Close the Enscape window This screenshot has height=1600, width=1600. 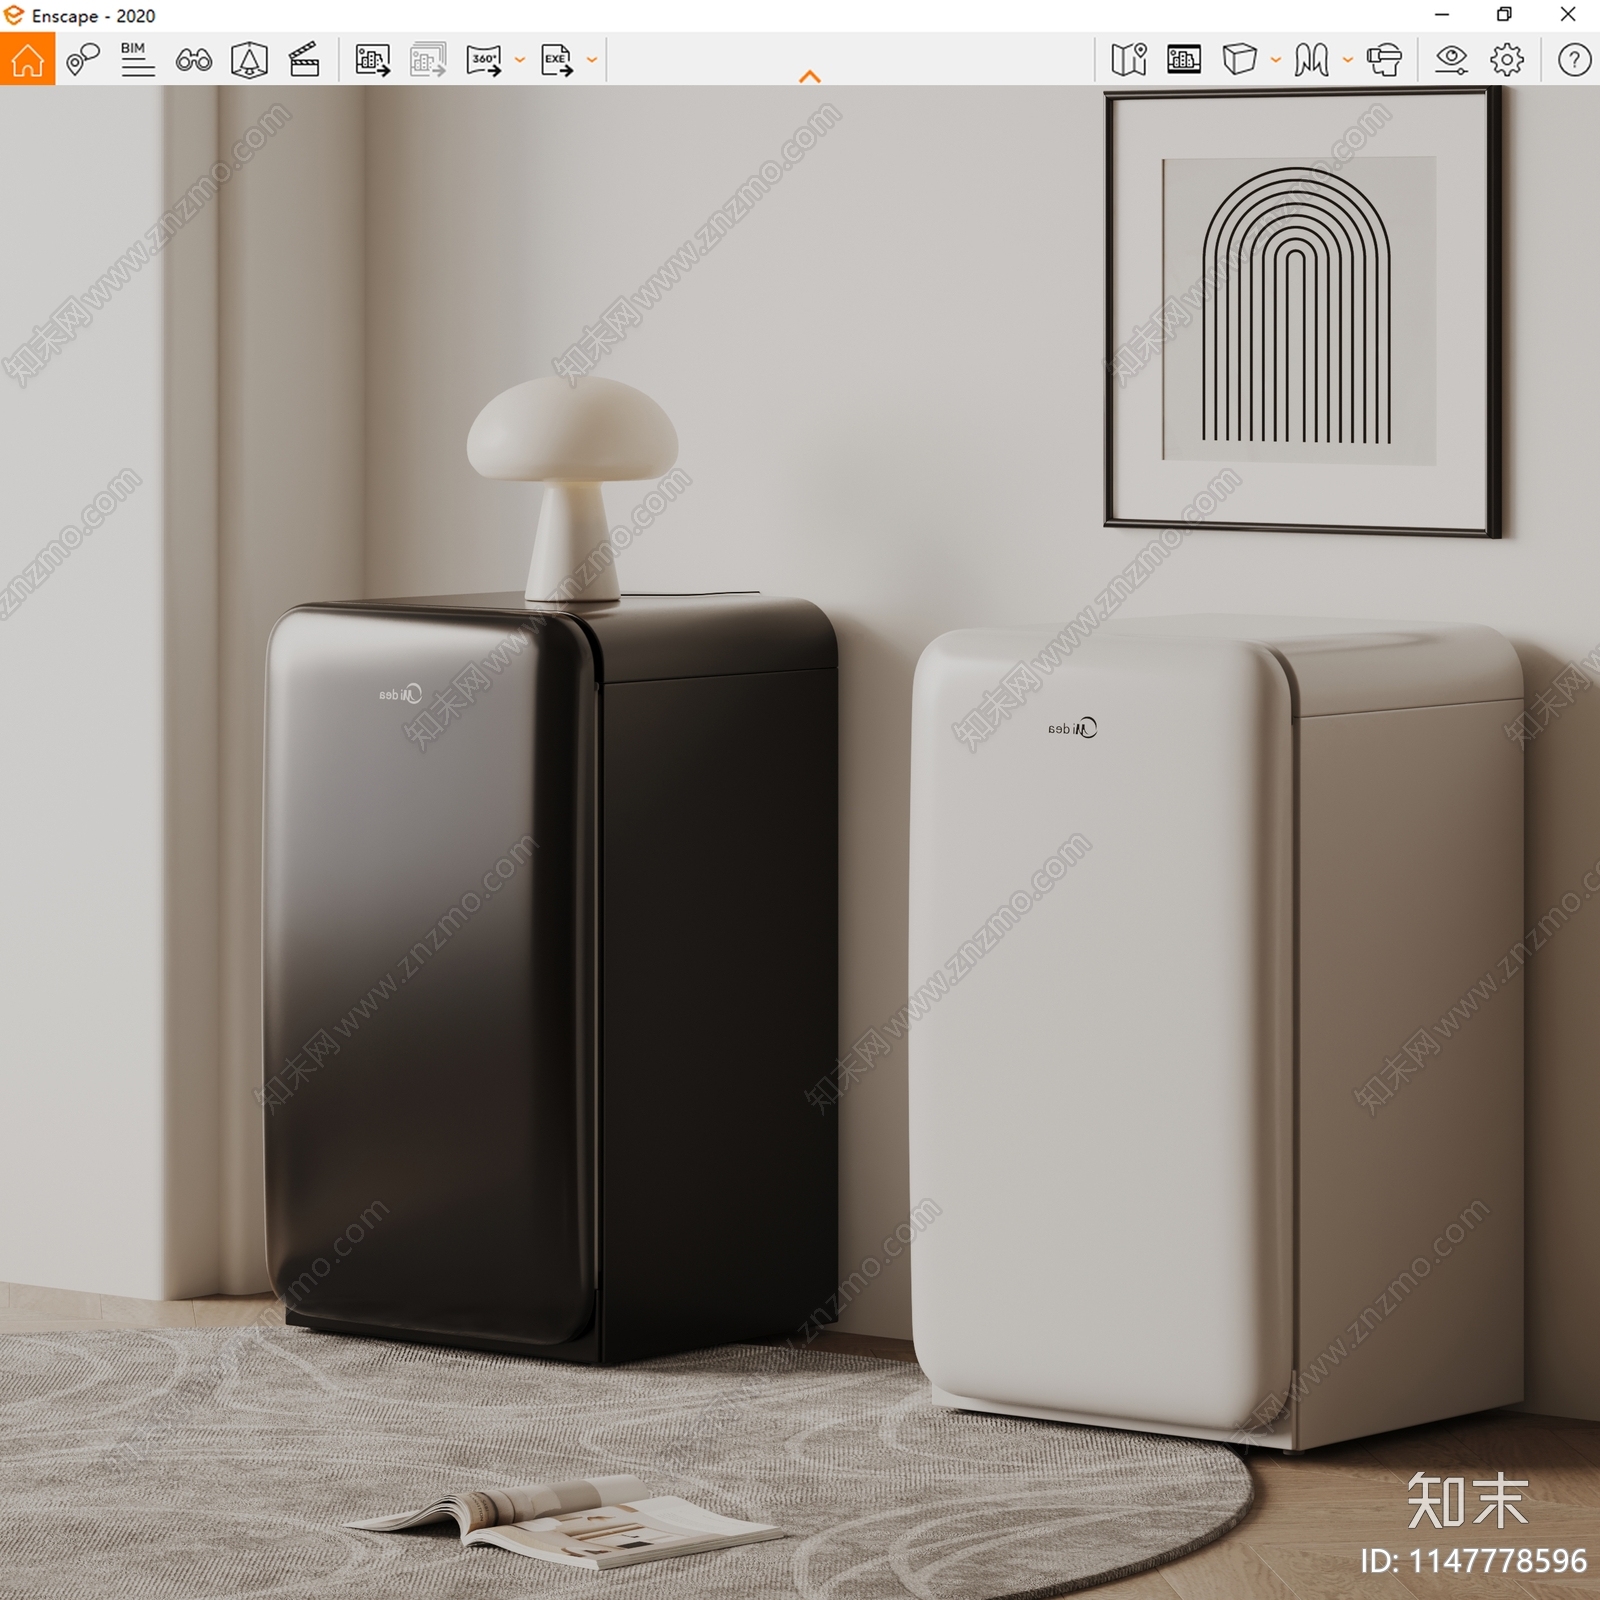coord(1568,15)
